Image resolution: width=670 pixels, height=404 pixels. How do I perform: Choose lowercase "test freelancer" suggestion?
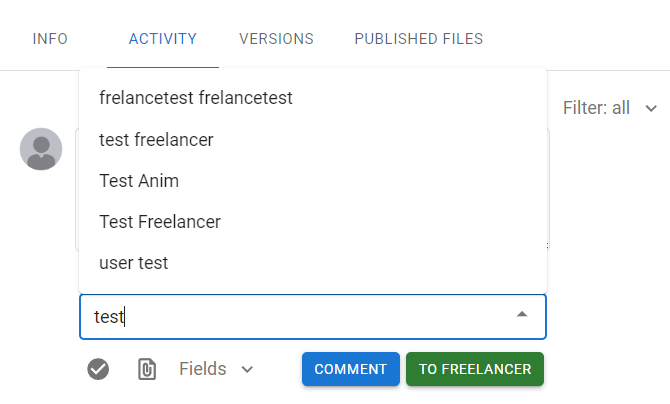pyautogui.click(x=156, y=140)
